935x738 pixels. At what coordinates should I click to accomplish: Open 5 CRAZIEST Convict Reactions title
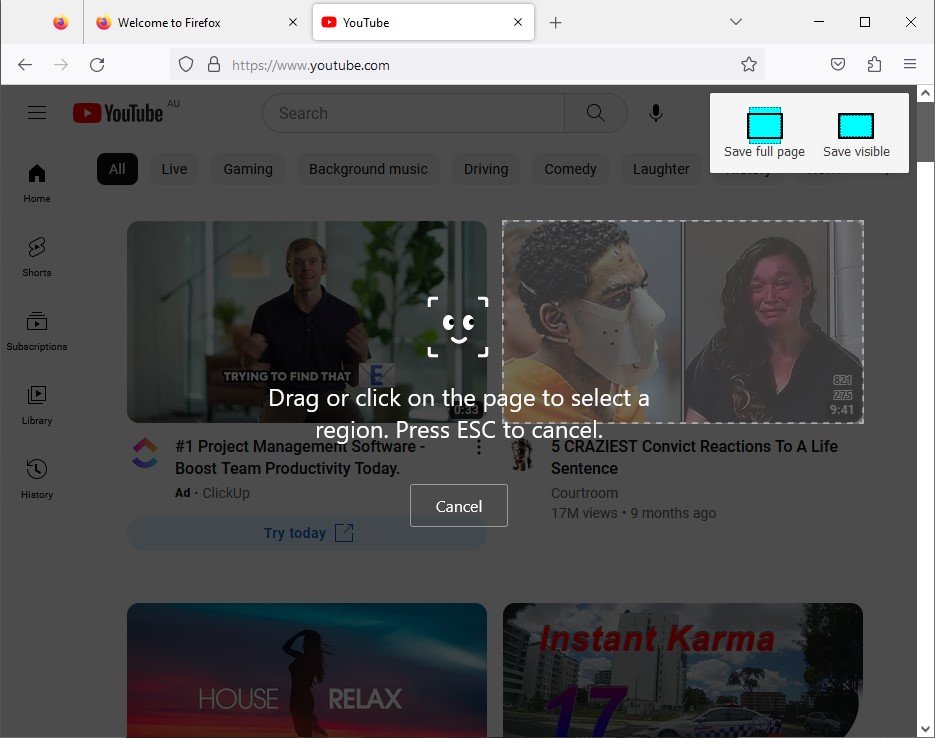[x=695, y=457]
